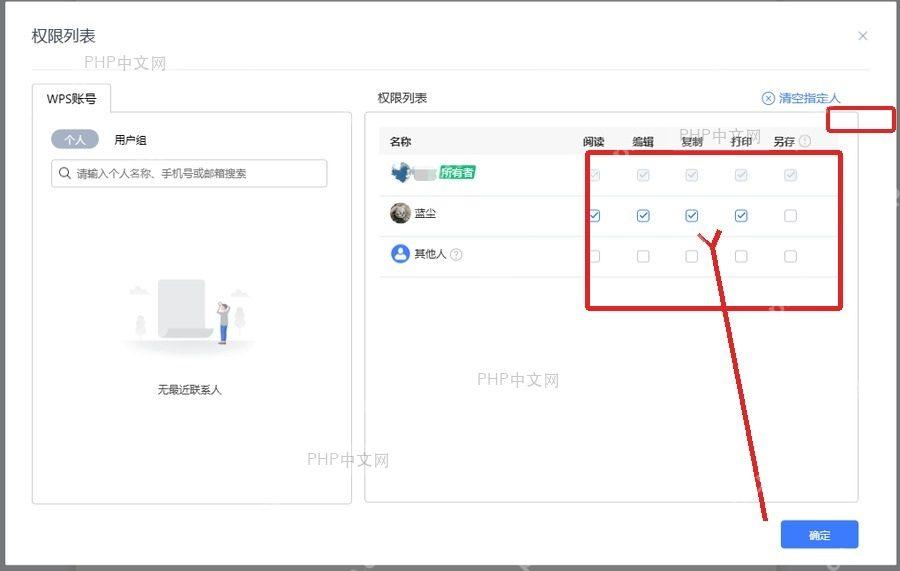Toggle 编辑 permission for 蓝尘
Image resolution: width=900 pixels, height=571 pixels.
[643, 215]
